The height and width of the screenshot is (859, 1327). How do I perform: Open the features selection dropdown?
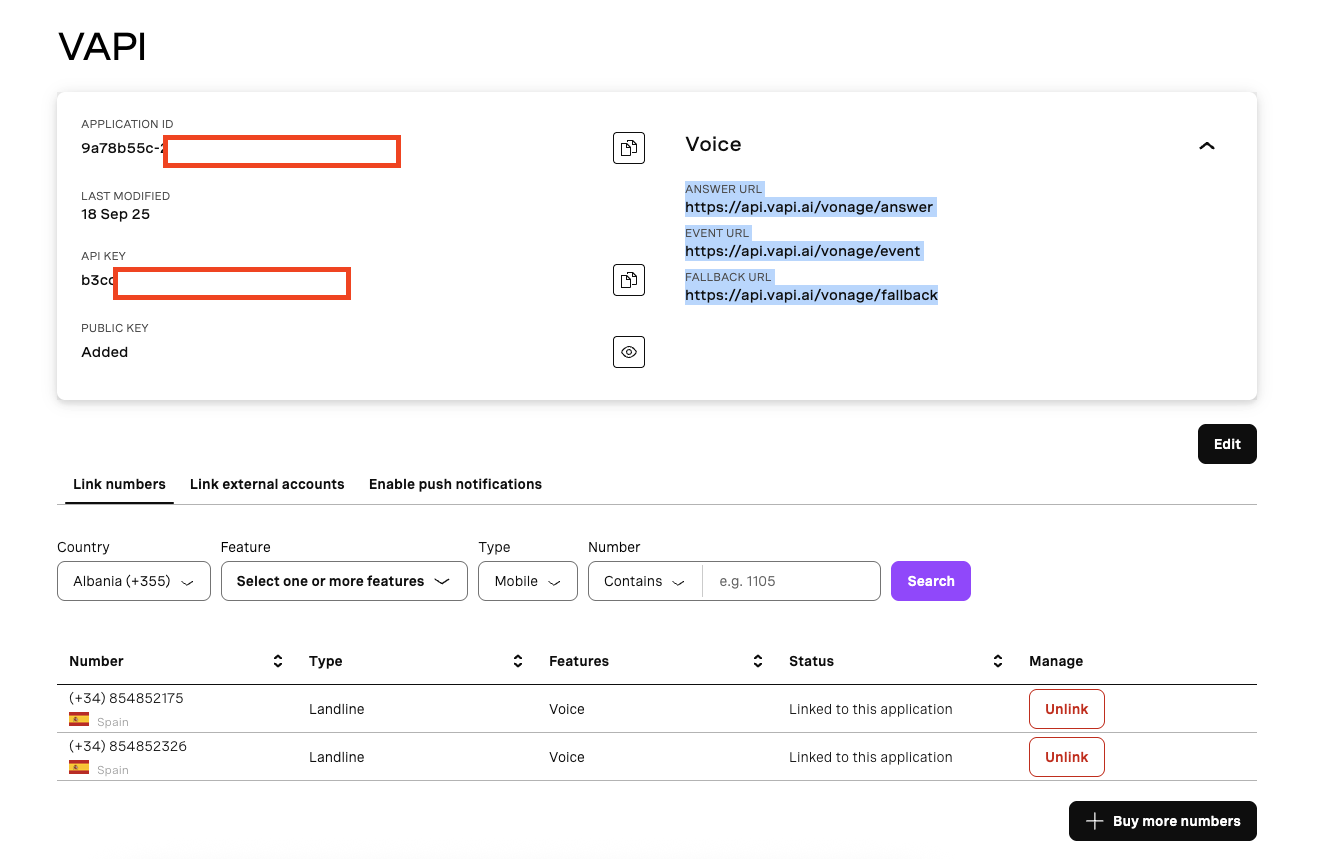click(x=344, y=581)
